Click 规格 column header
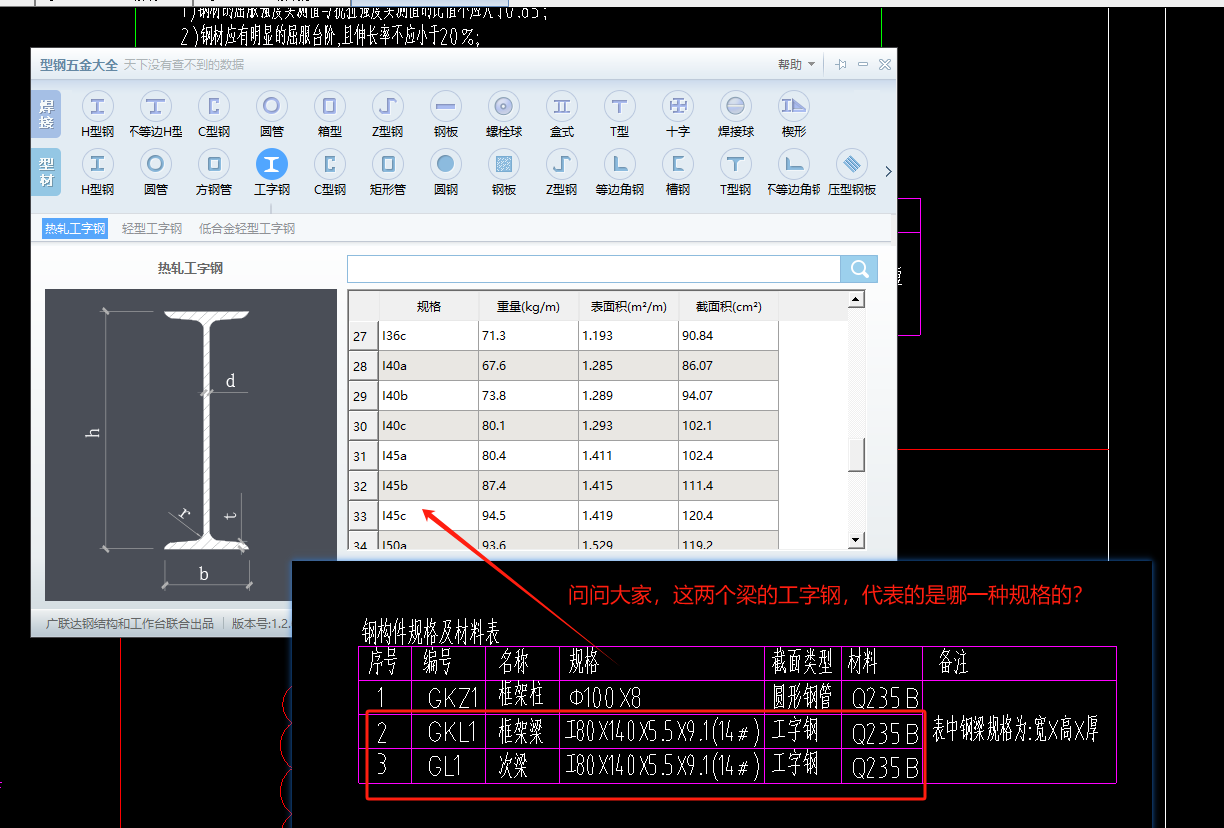 (429, 307)
